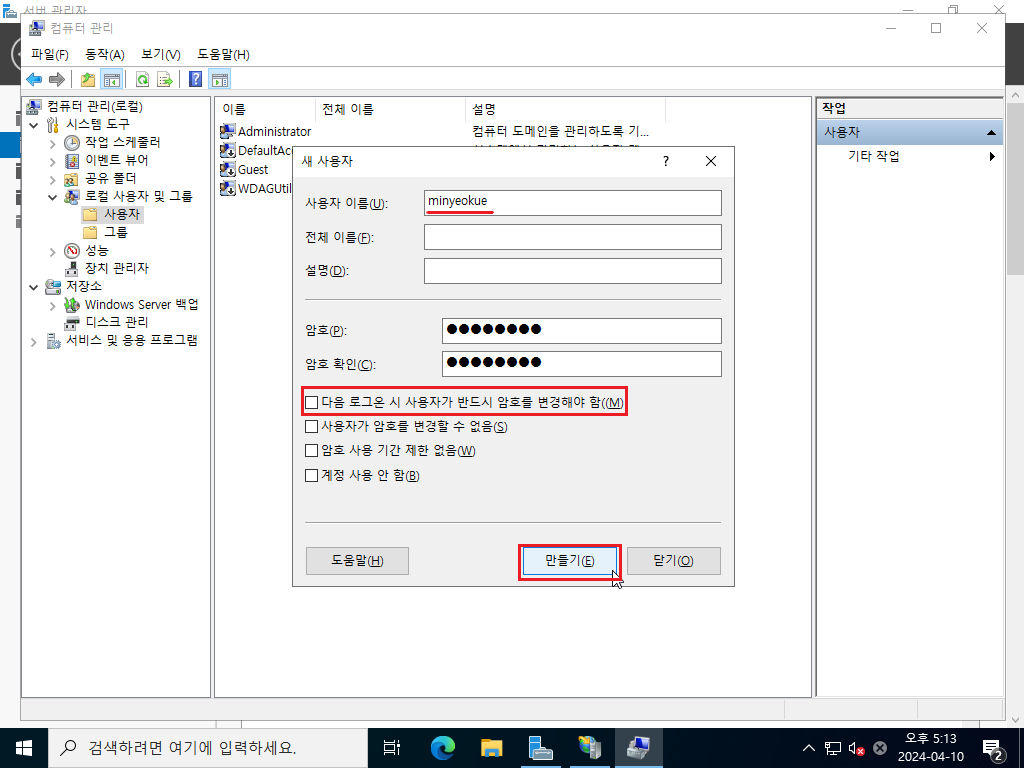Collapse the 저장소 tree node
Viewport: 1024px width, 768px height.
tap(34, 287)
